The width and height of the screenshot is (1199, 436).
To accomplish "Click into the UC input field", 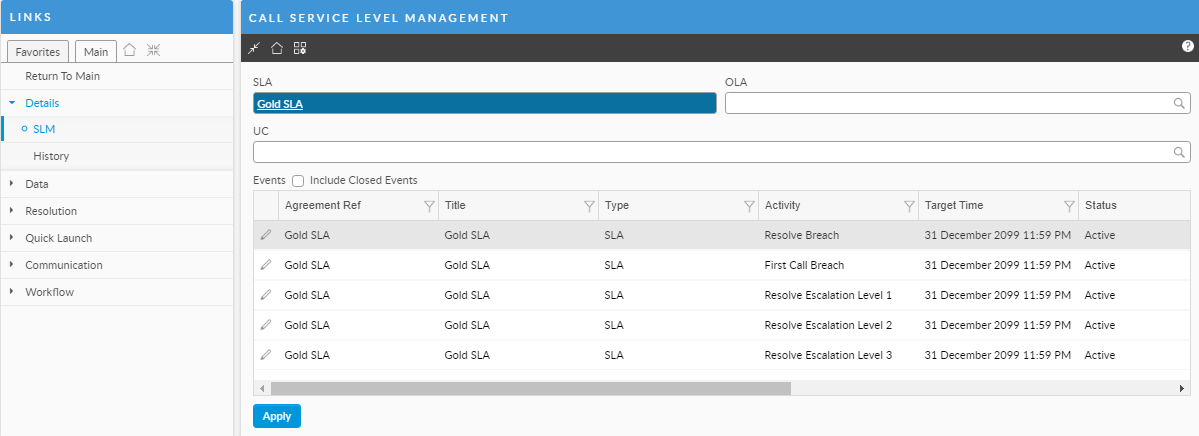I will tap(712, 152).
